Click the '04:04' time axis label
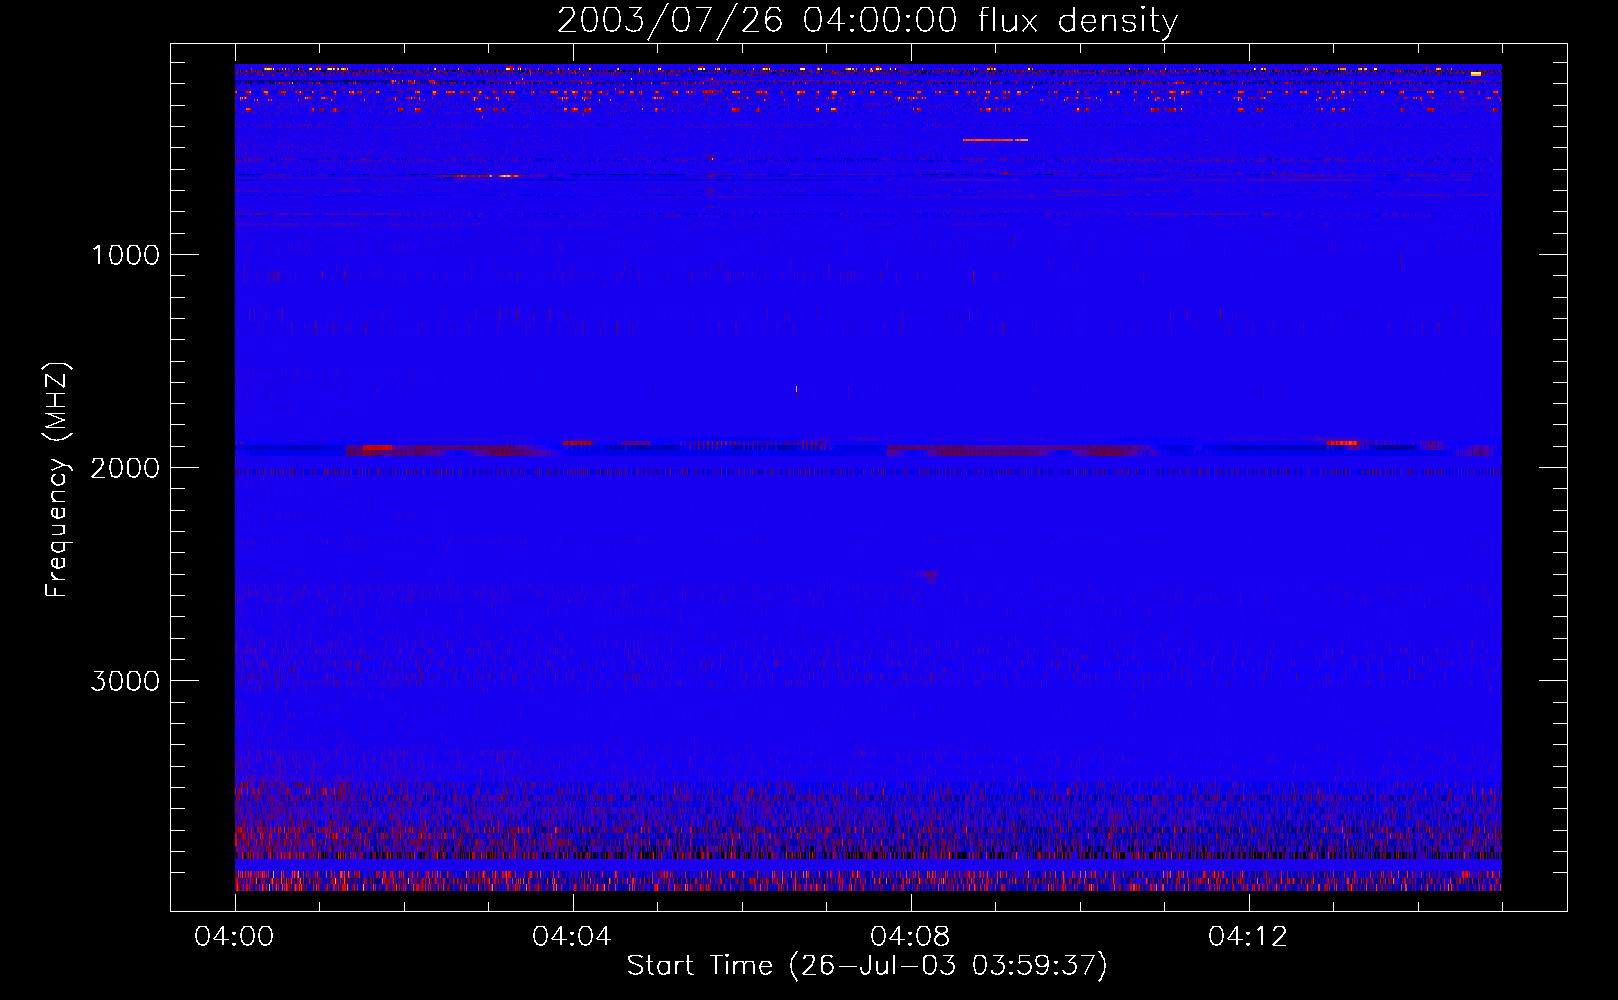 (572, 937)
